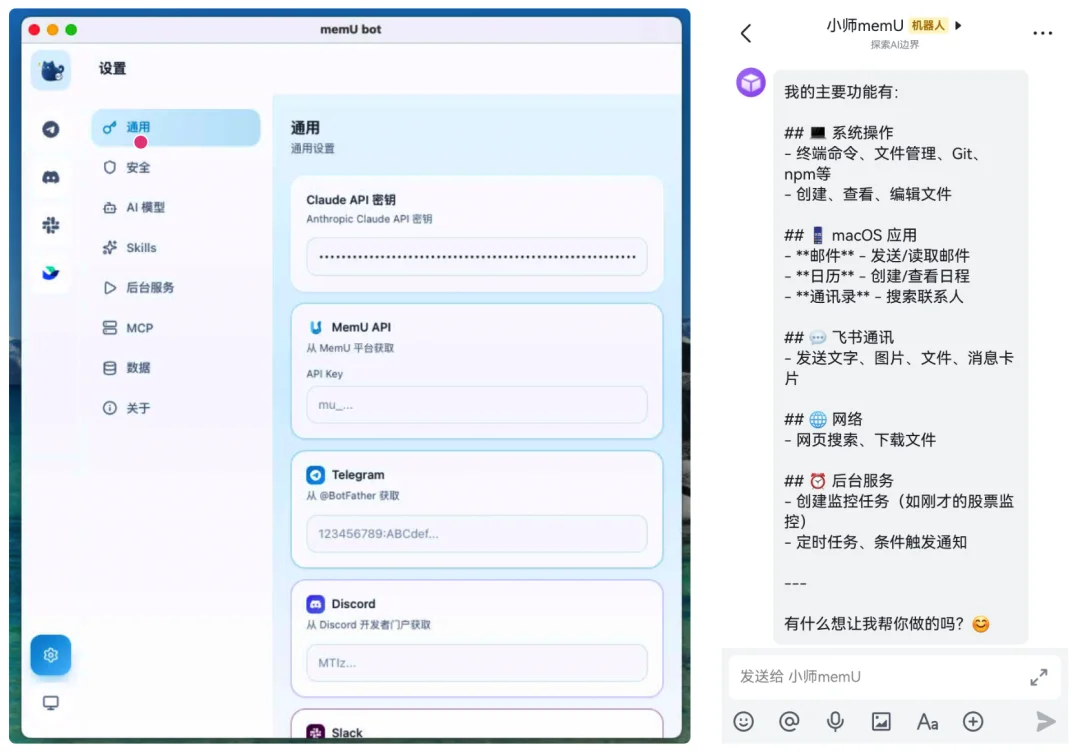Screen dimensions: 1080x752
Task: Expand the disclosure arrow next to 机器人 badge
Action: tap(959, 25)
